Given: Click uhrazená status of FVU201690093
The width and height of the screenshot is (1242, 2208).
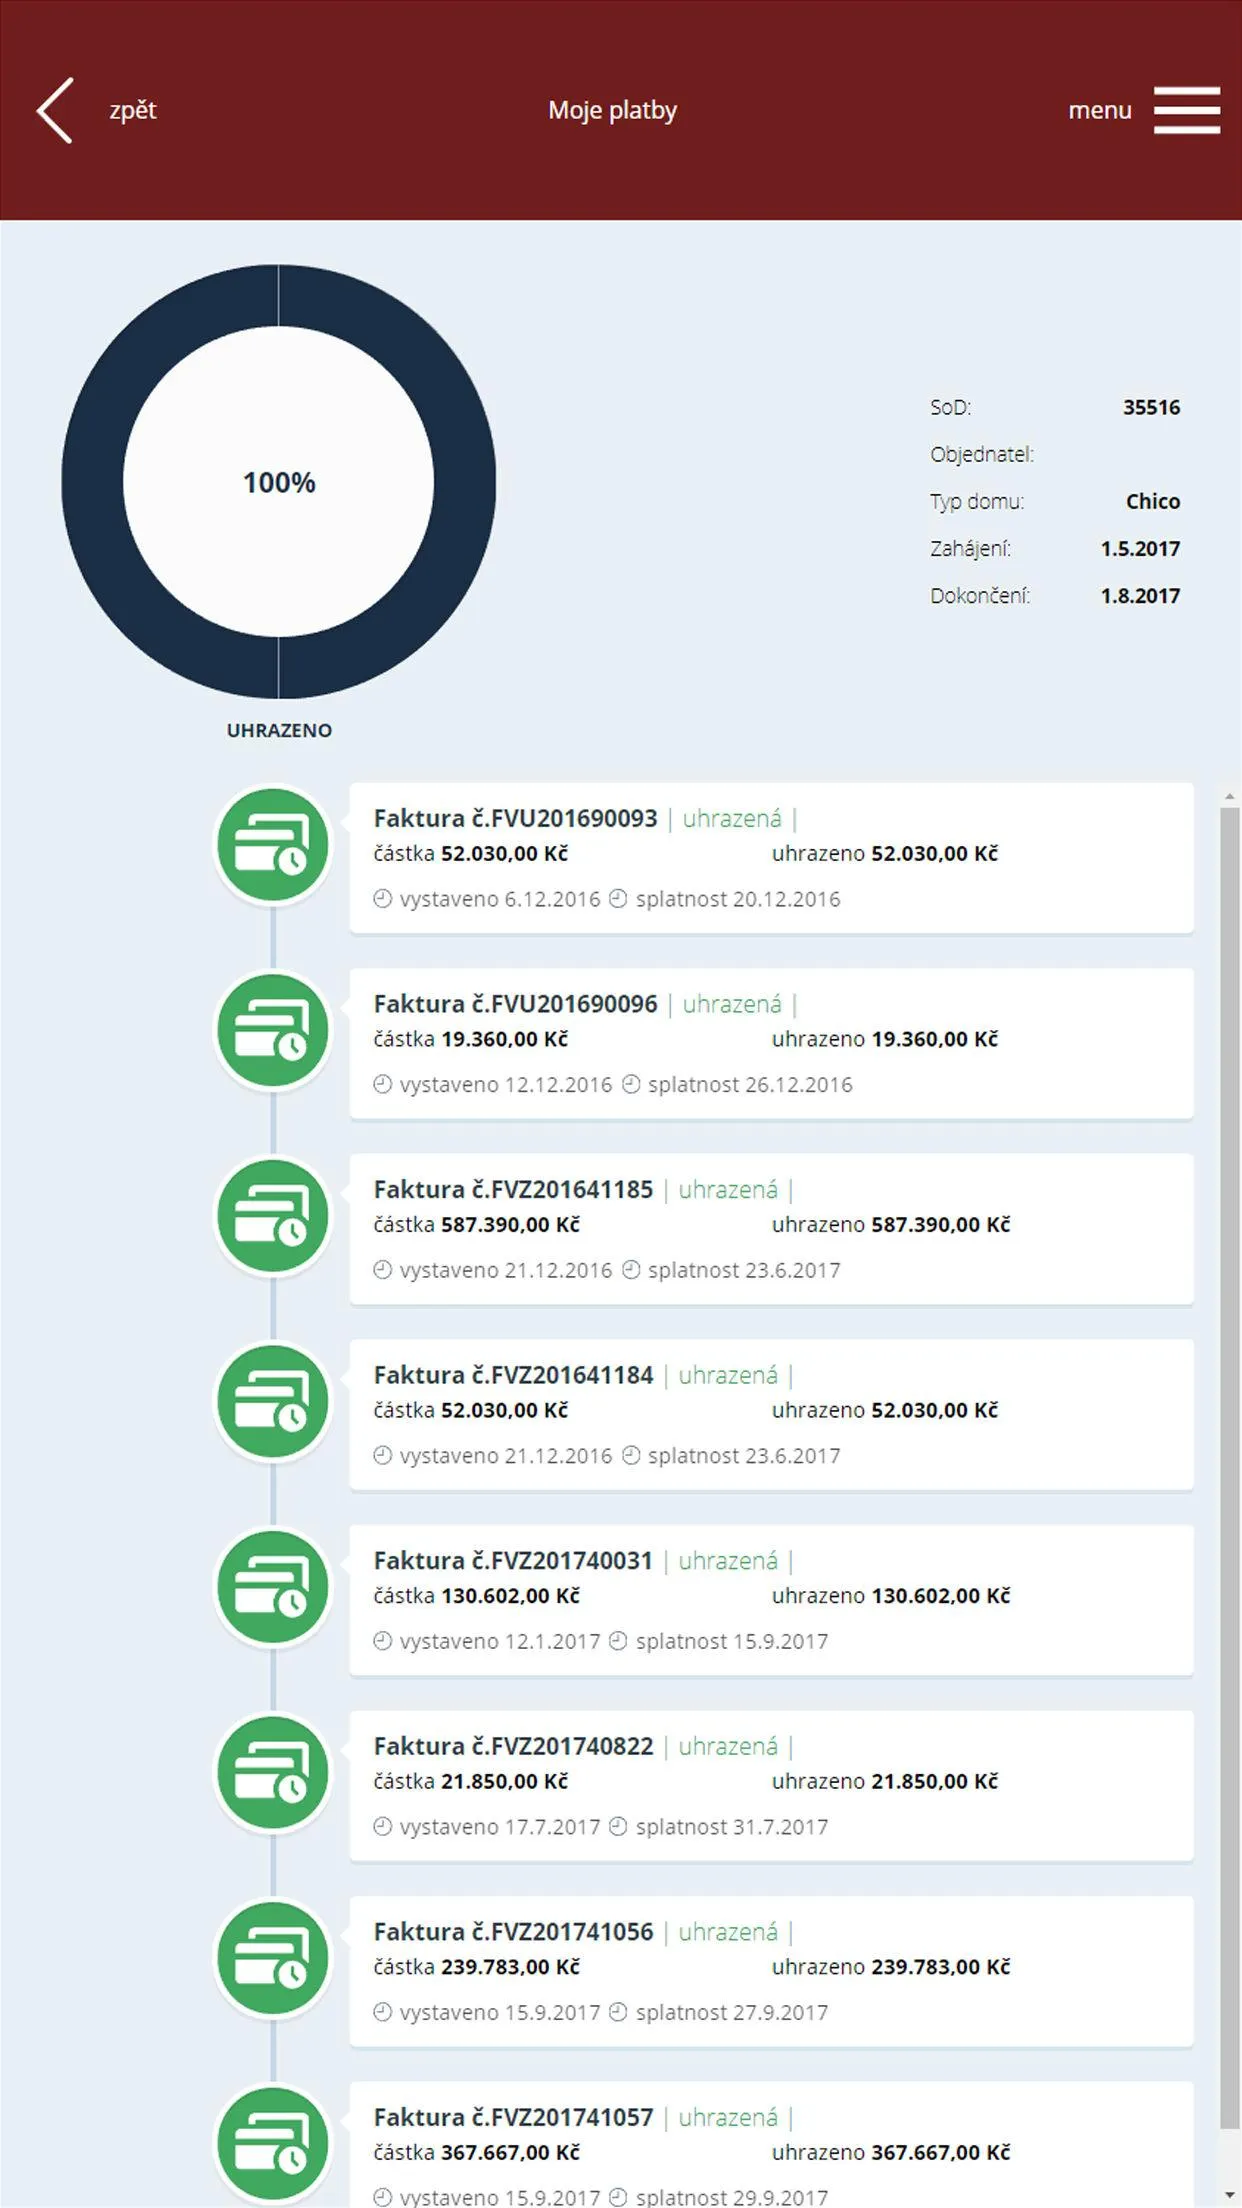Looking at the screenshot, I should click(732, 818).
